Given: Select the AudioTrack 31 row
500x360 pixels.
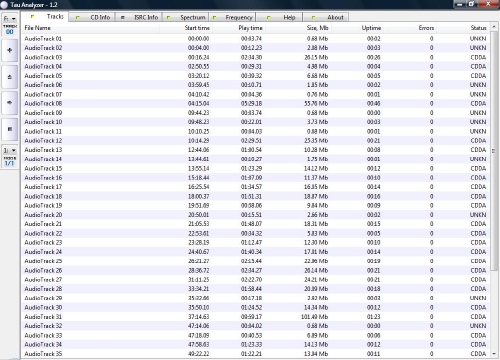Looking at the screenshot, I should [255, 317].
